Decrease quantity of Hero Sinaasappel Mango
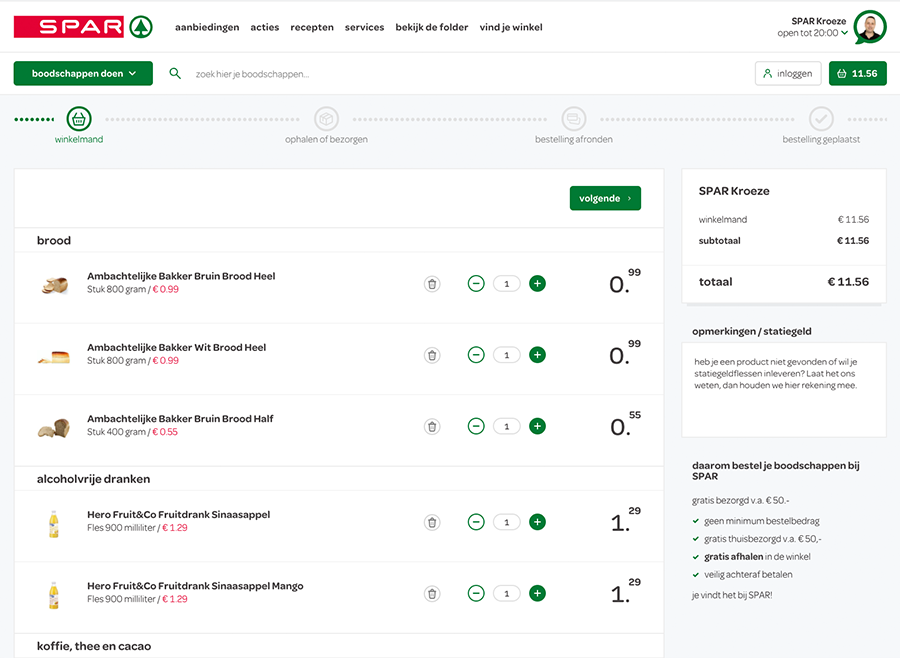 coord(476,593)
